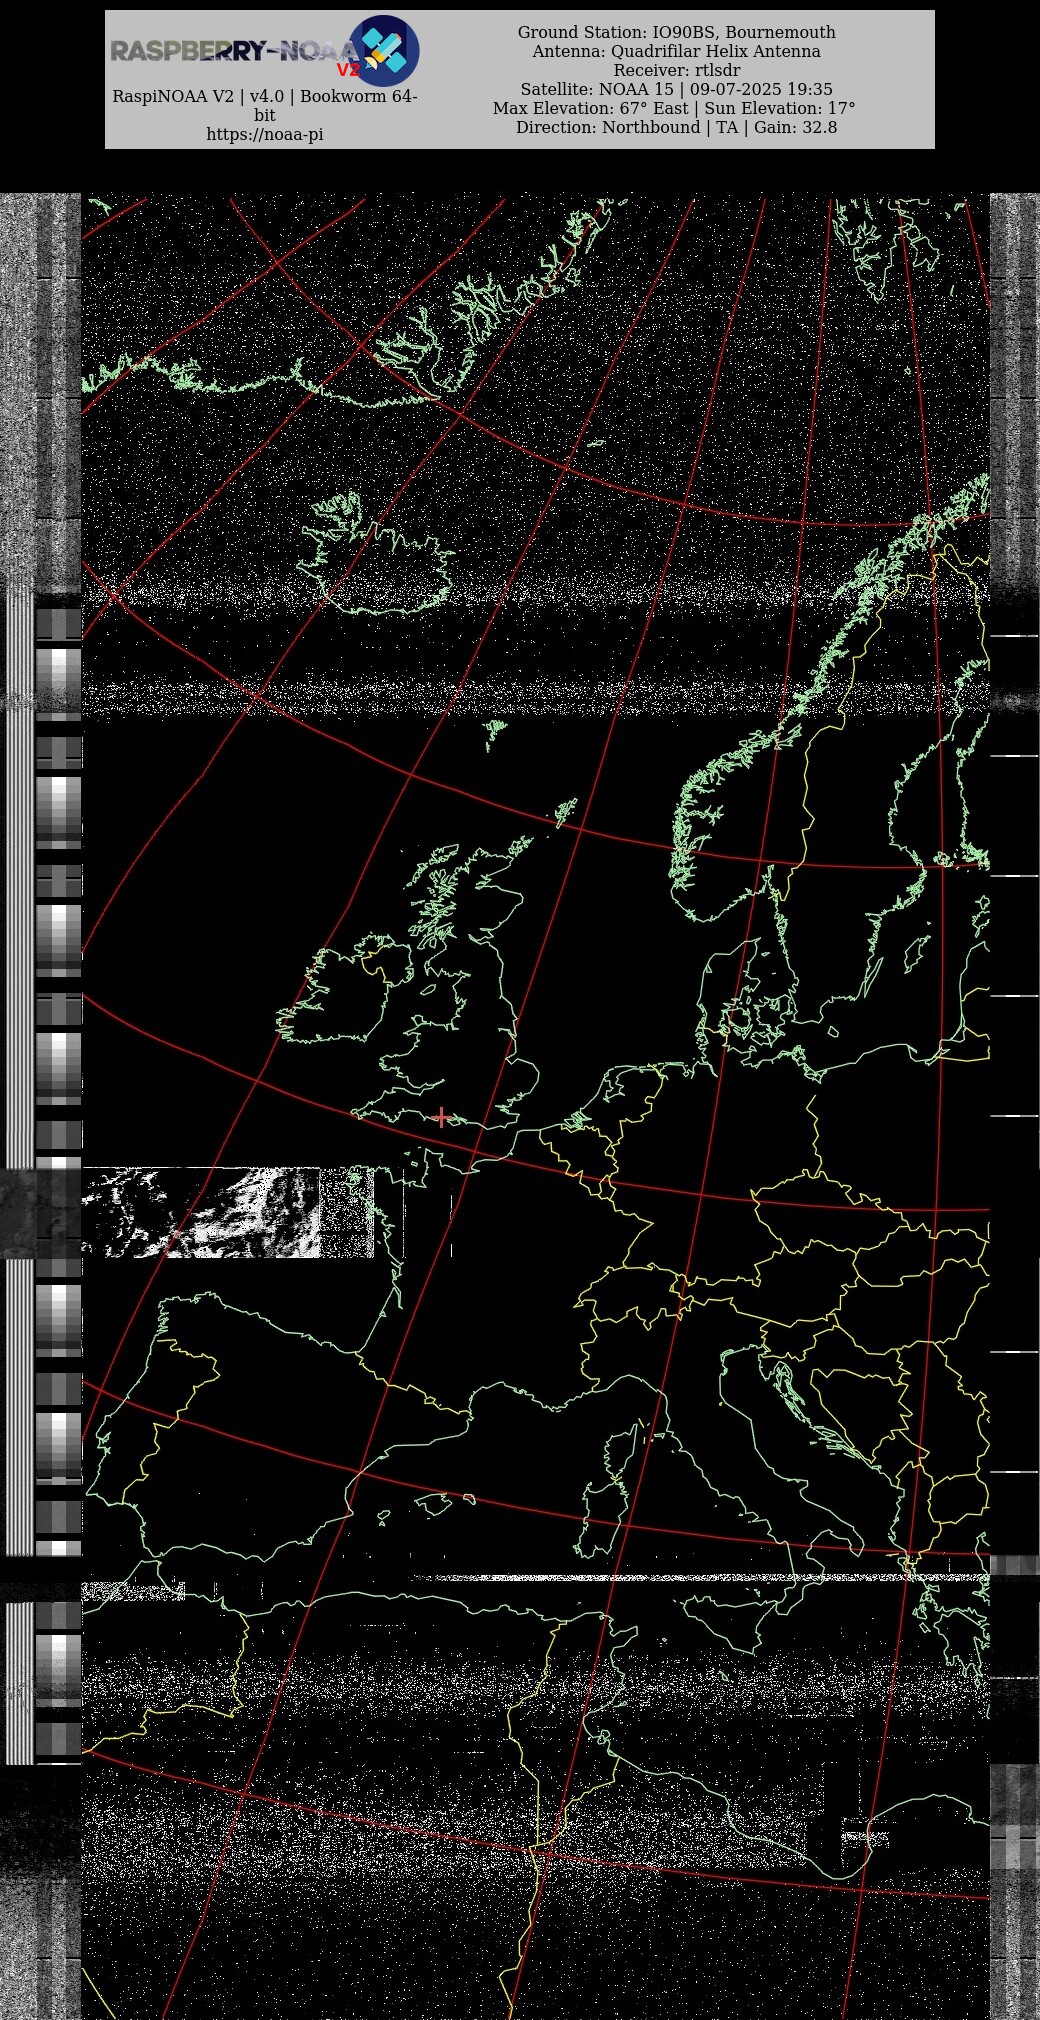This screenshot has width=1040, height=2020.
Task: Click the RASPBERRY-NOAA banner title text
Action: pyautogui.click(x=233, y=51)
